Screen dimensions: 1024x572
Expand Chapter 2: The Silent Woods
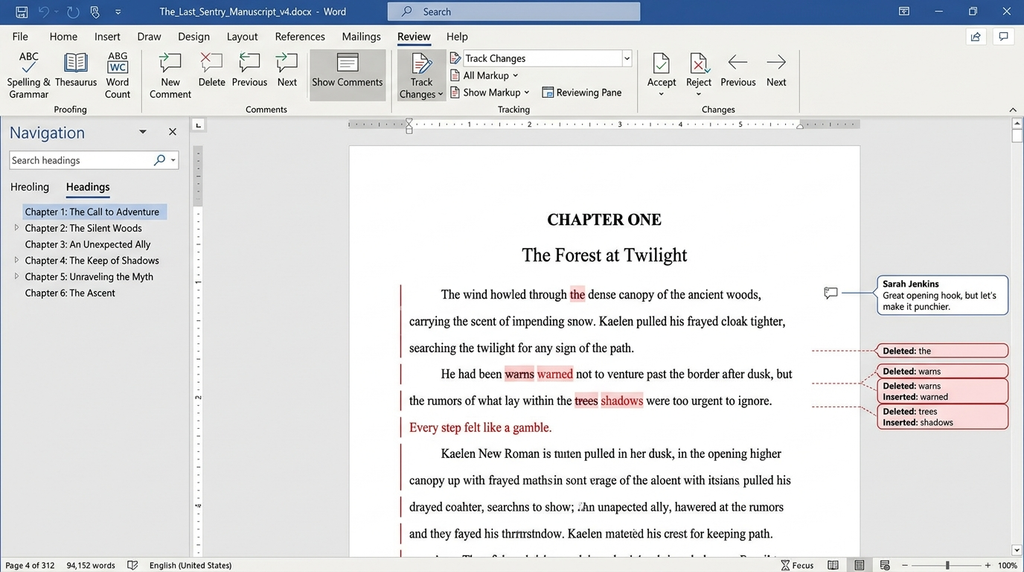(16, 228)
